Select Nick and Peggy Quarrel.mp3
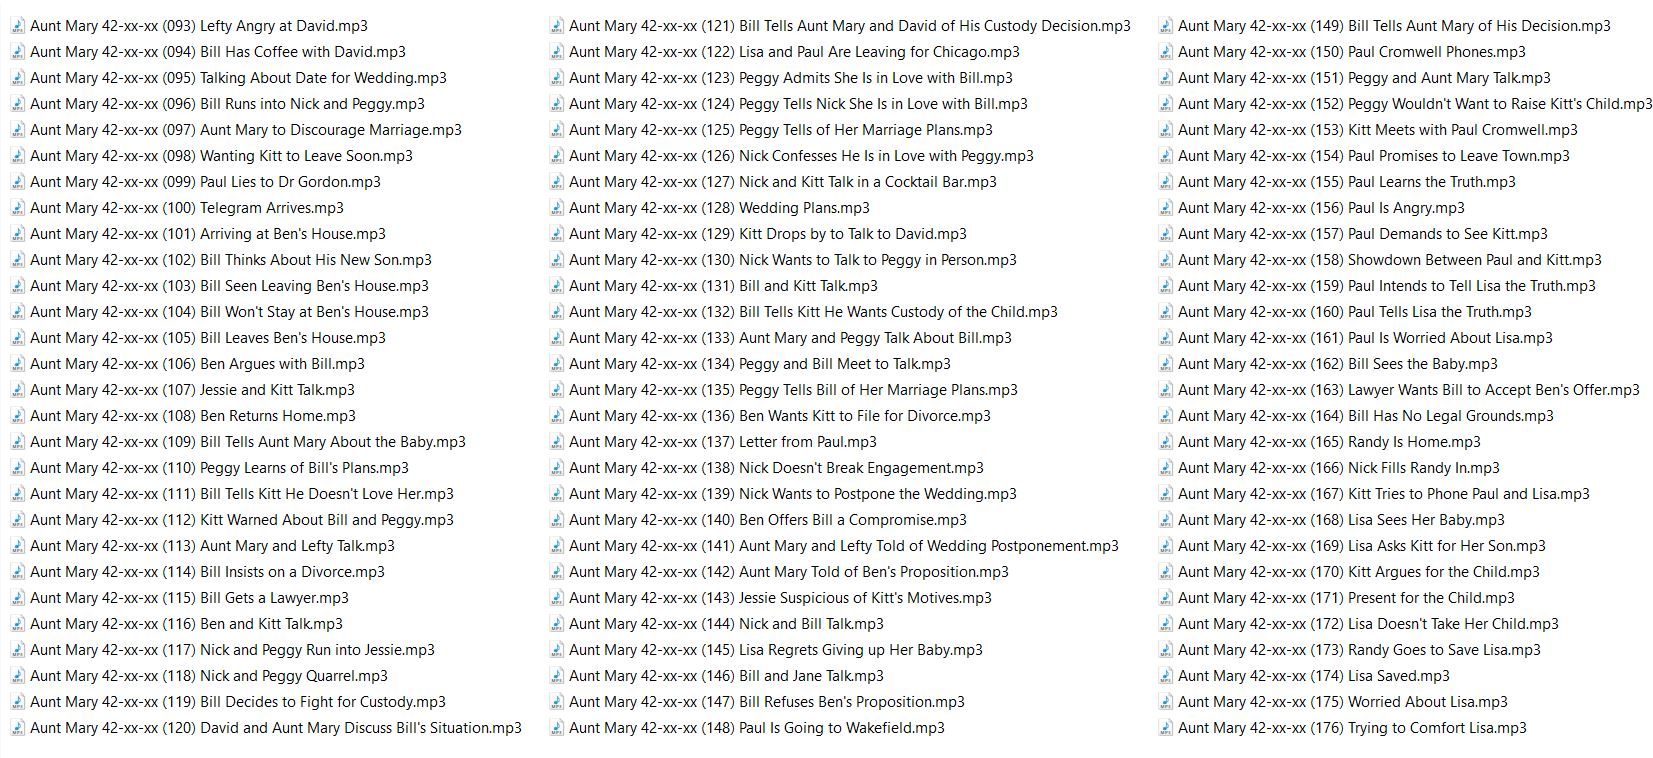Viewport: 1653px width, 758px height. coord(208,676)
